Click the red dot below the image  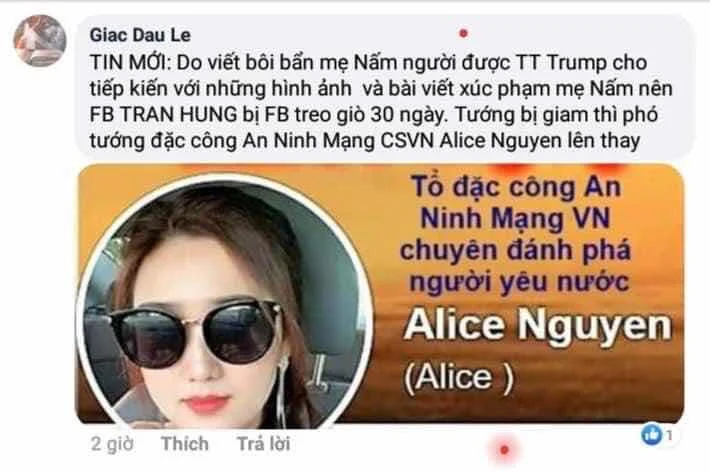click(x=504, y=450)
